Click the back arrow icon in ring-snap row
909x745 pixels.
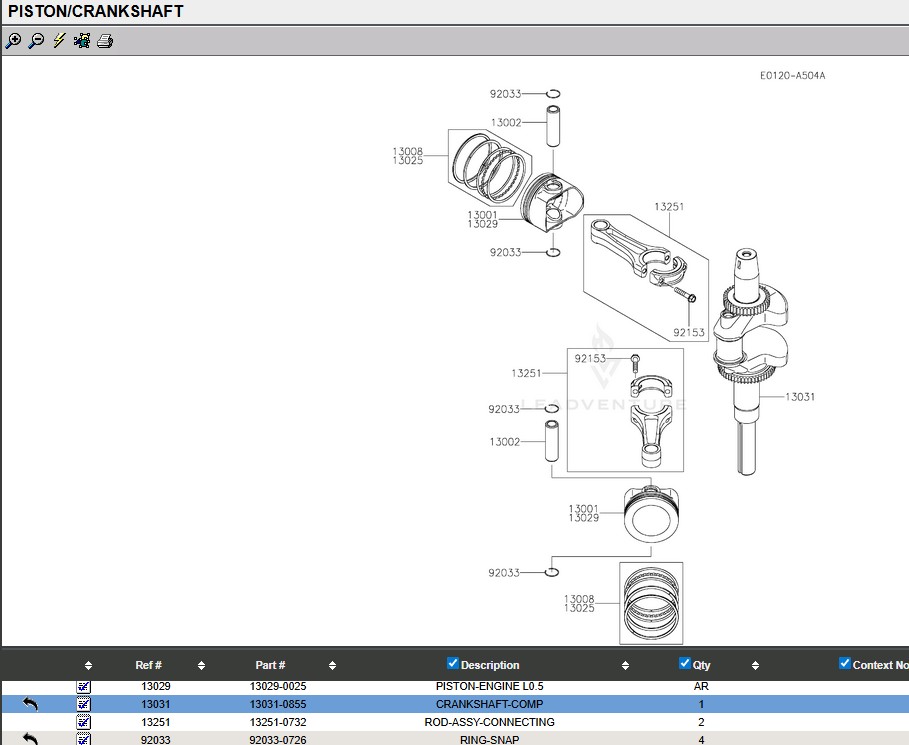pyautogui.click(x=30, y=739)
